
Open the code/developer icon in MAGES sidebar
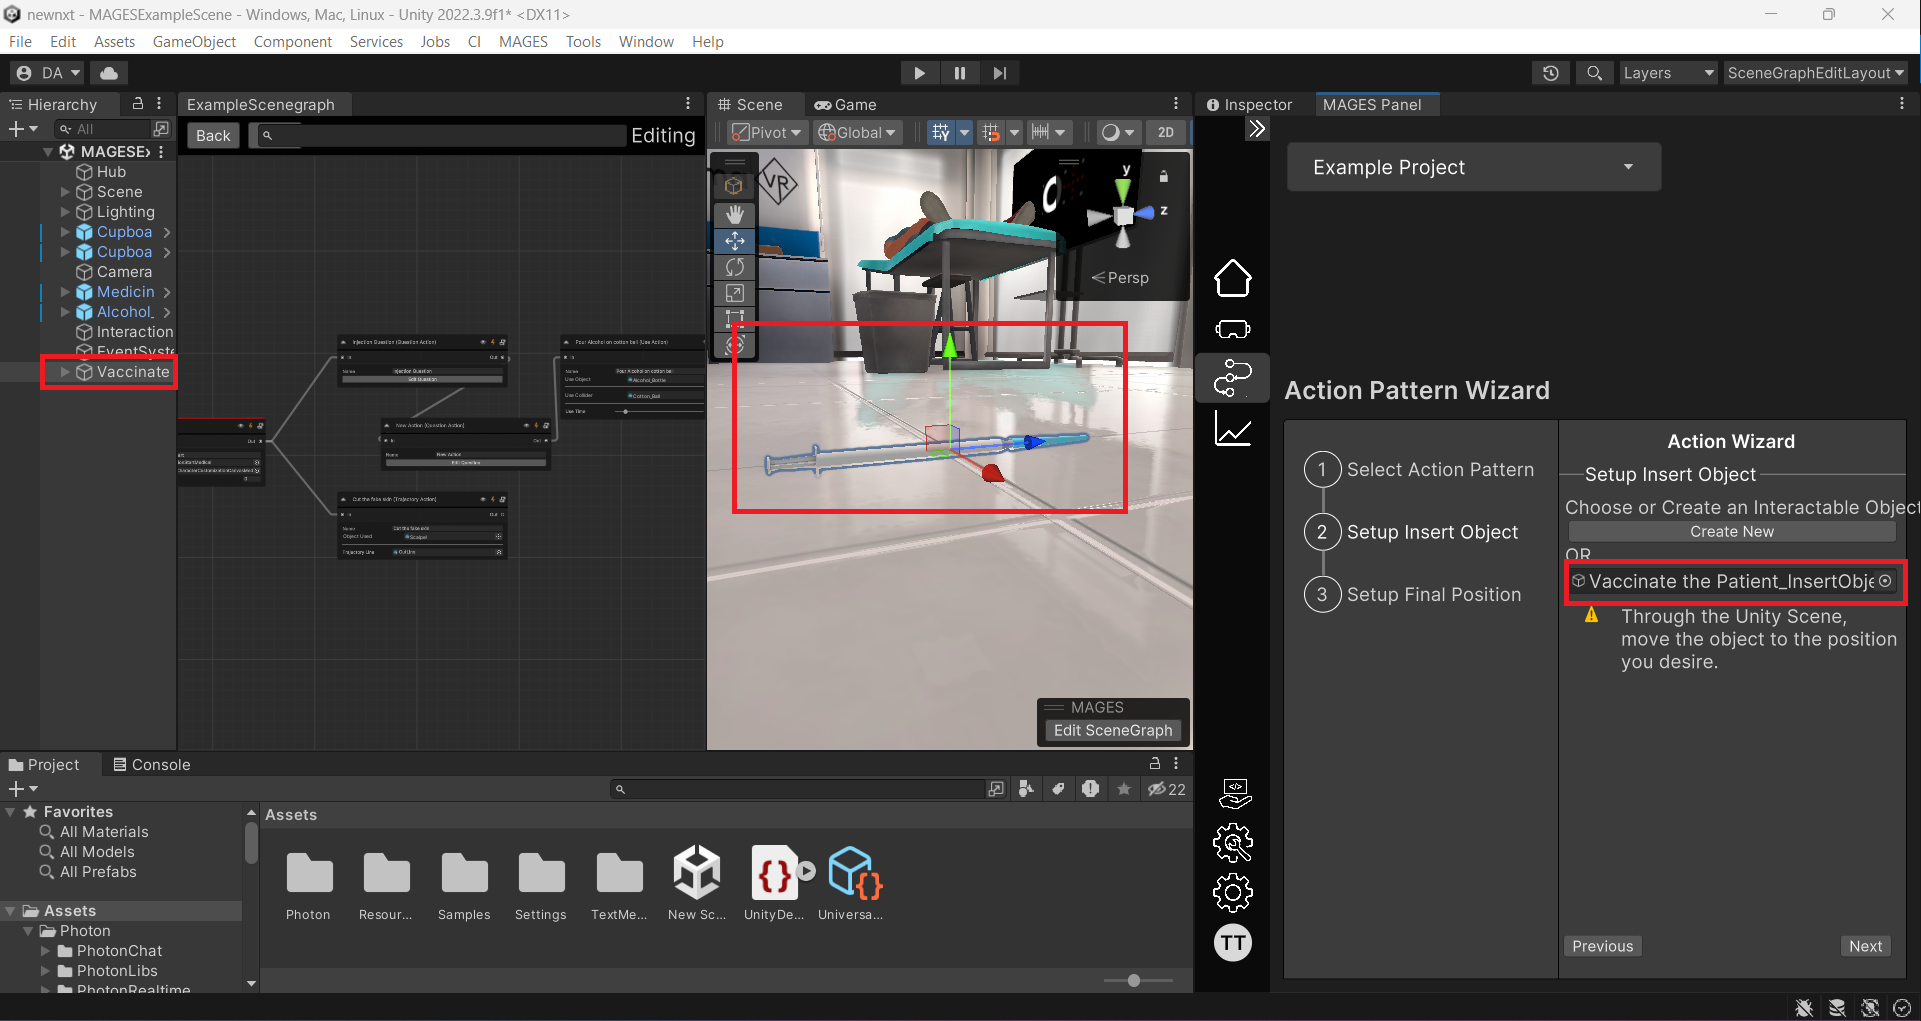point(1234,793)
